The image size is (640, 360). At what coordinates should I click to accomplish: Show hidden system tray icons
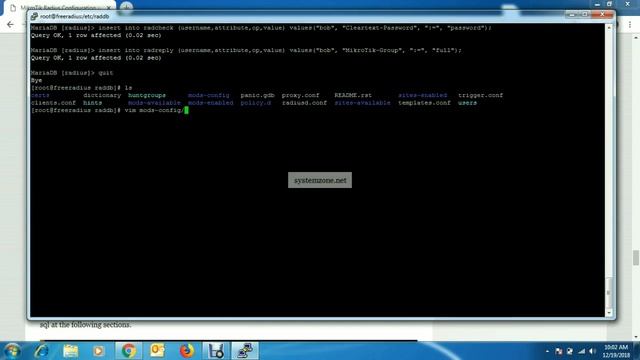click(x=547, y=351)
